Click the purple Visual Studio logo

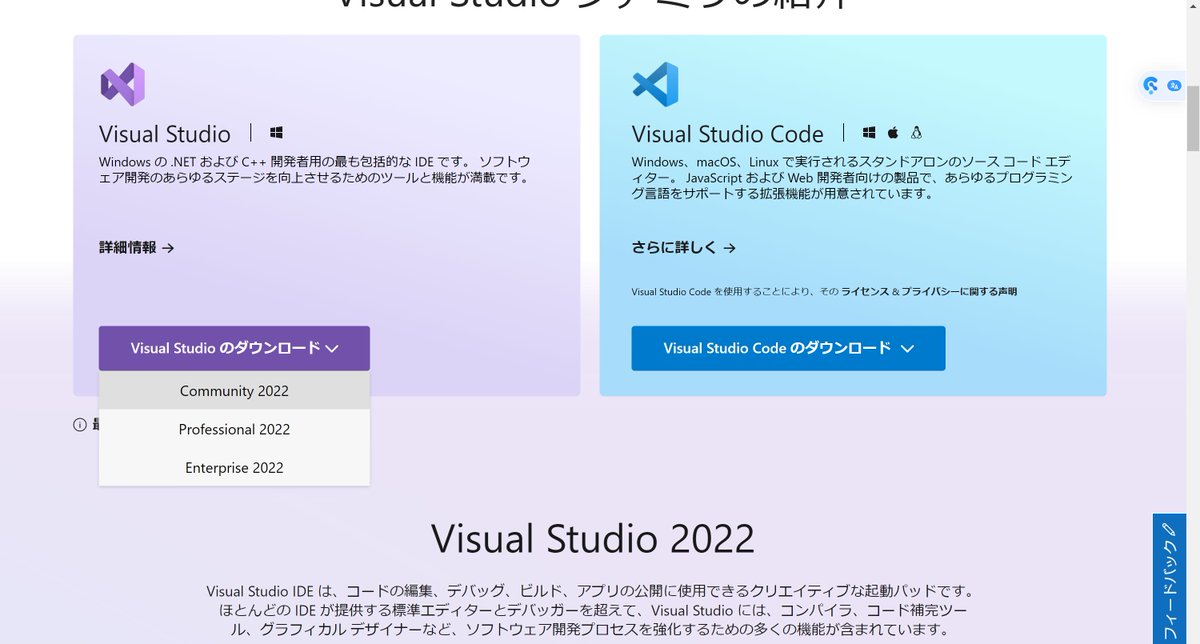[123, 84]
